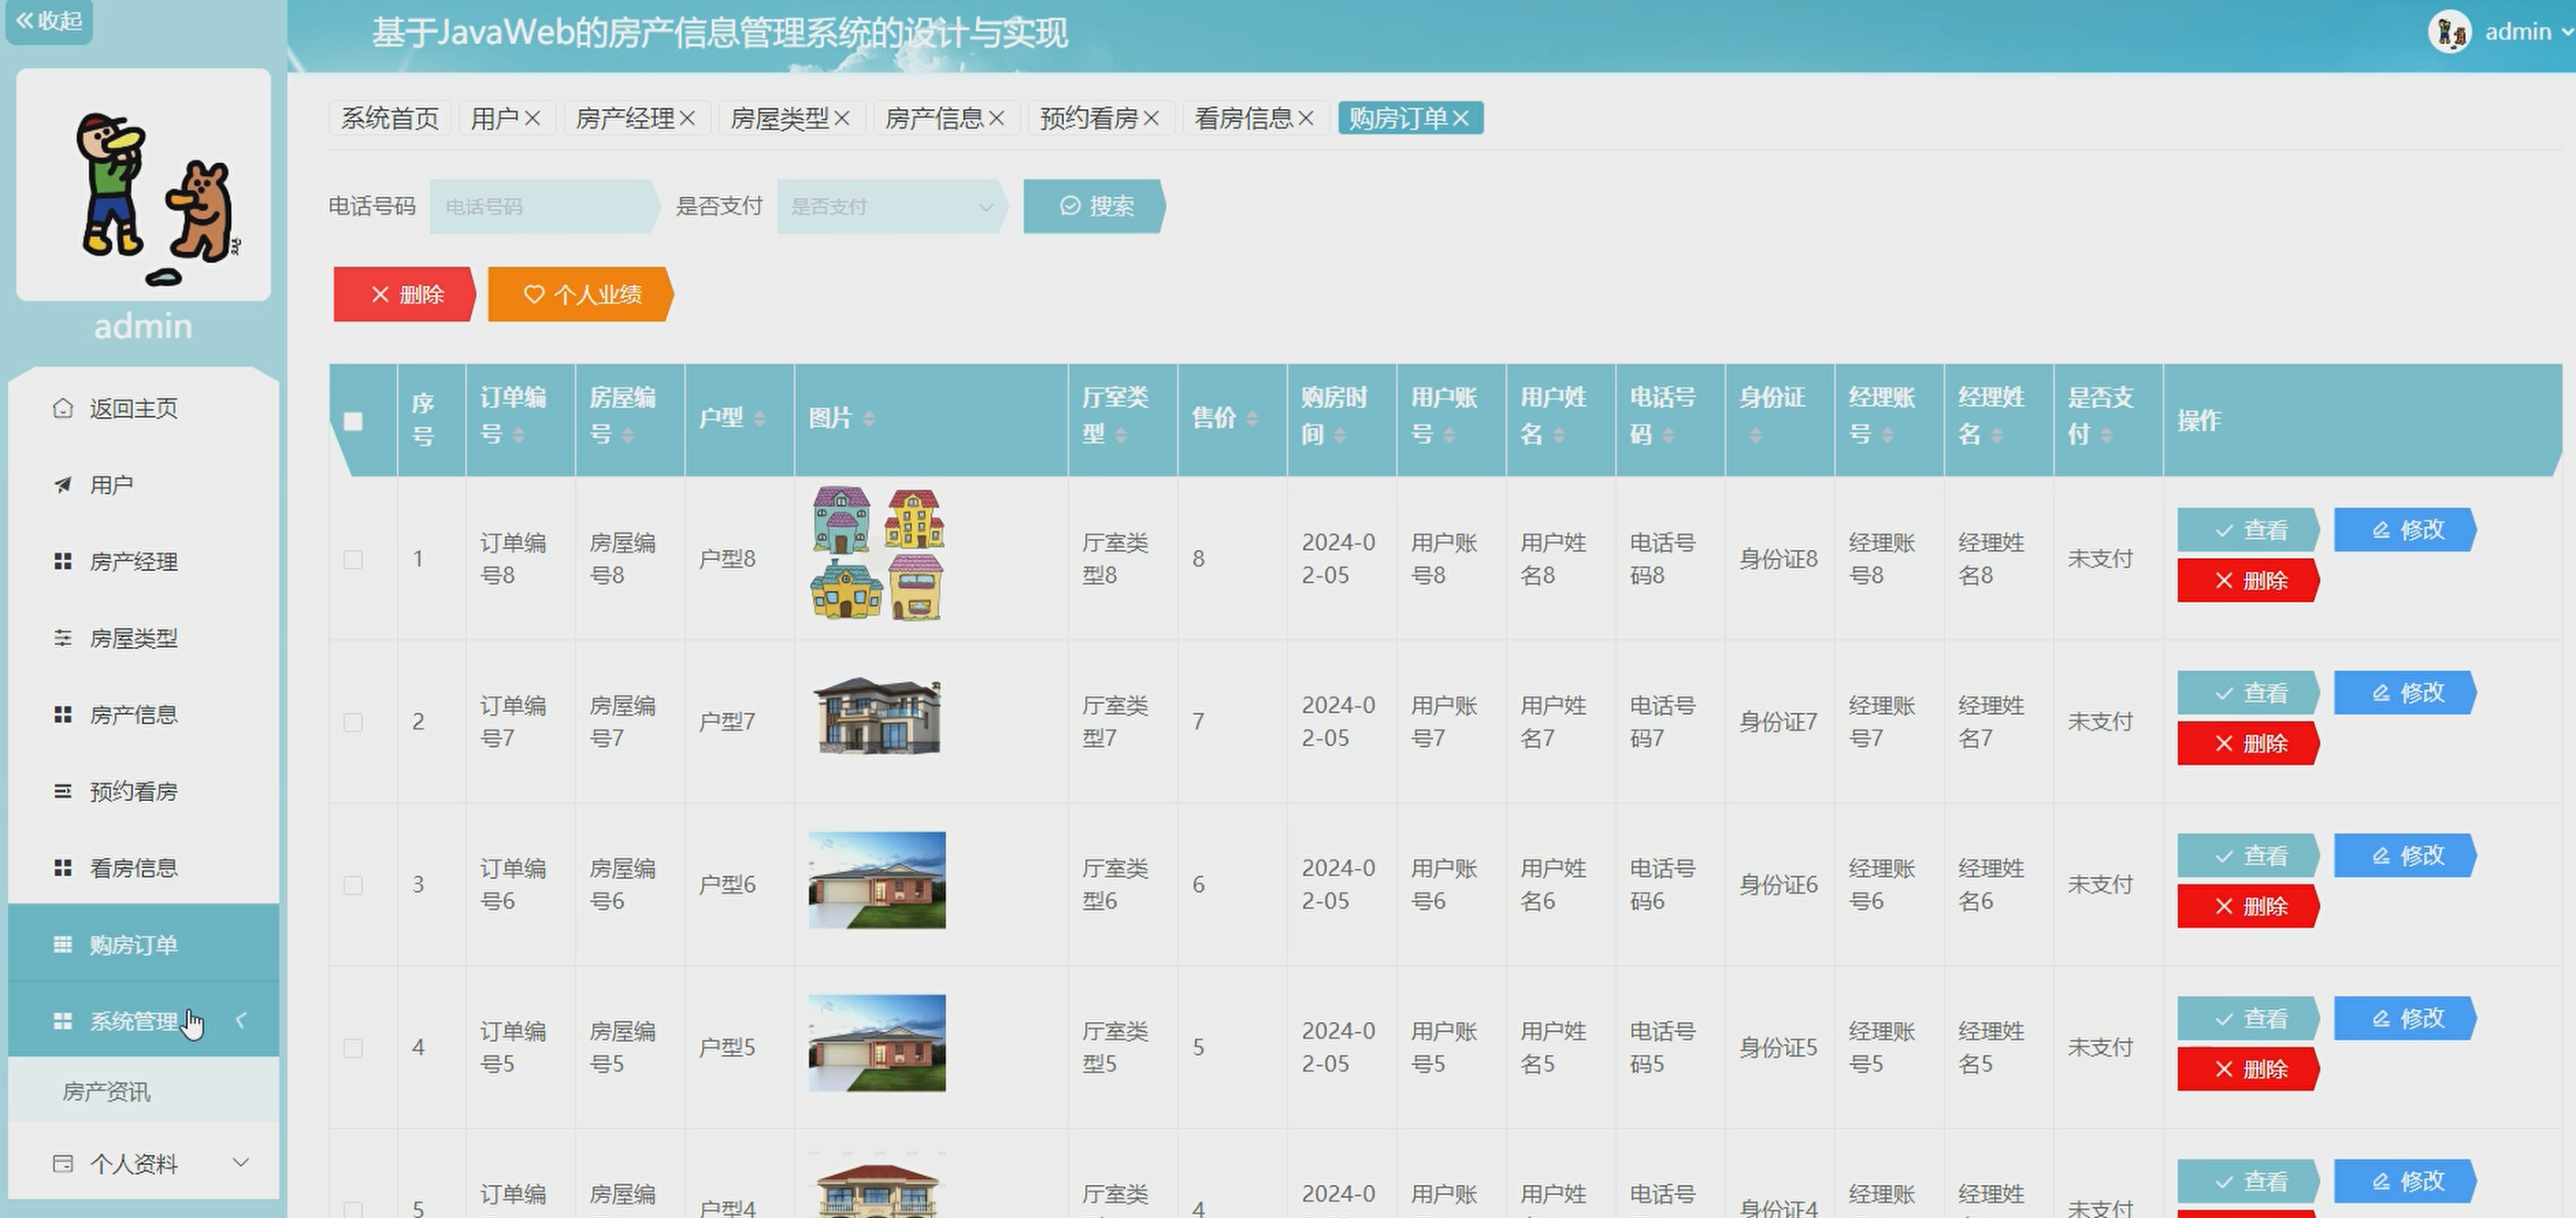Sort by 订单编号 column arrows
The image size is (2576, 1218).
pos(518,435)
